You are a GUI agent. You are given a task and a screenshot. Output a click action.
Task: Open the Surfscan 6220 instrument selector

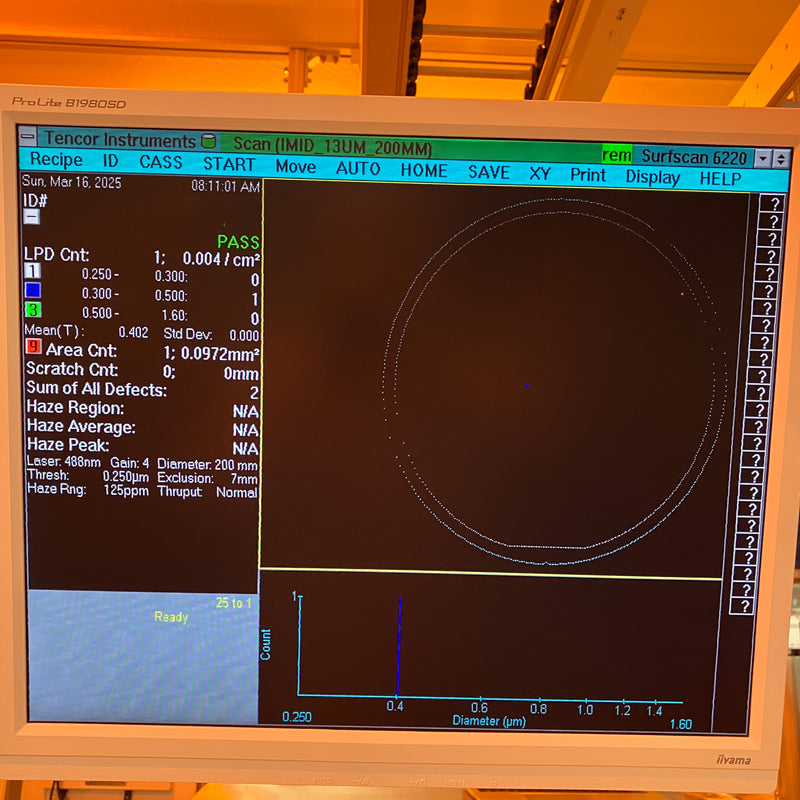click(x=695, y=157)
